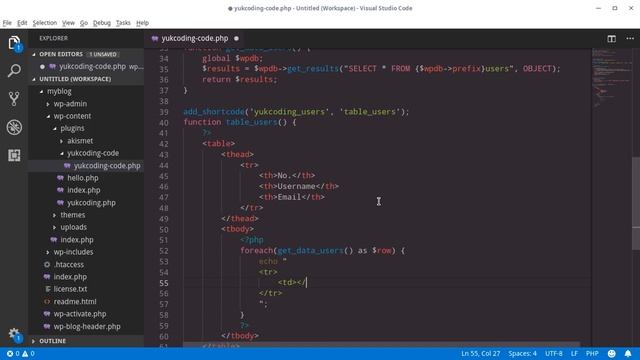Viewport: 640px width, 360px height.
Task: Open the File menu
Action: 7,23
